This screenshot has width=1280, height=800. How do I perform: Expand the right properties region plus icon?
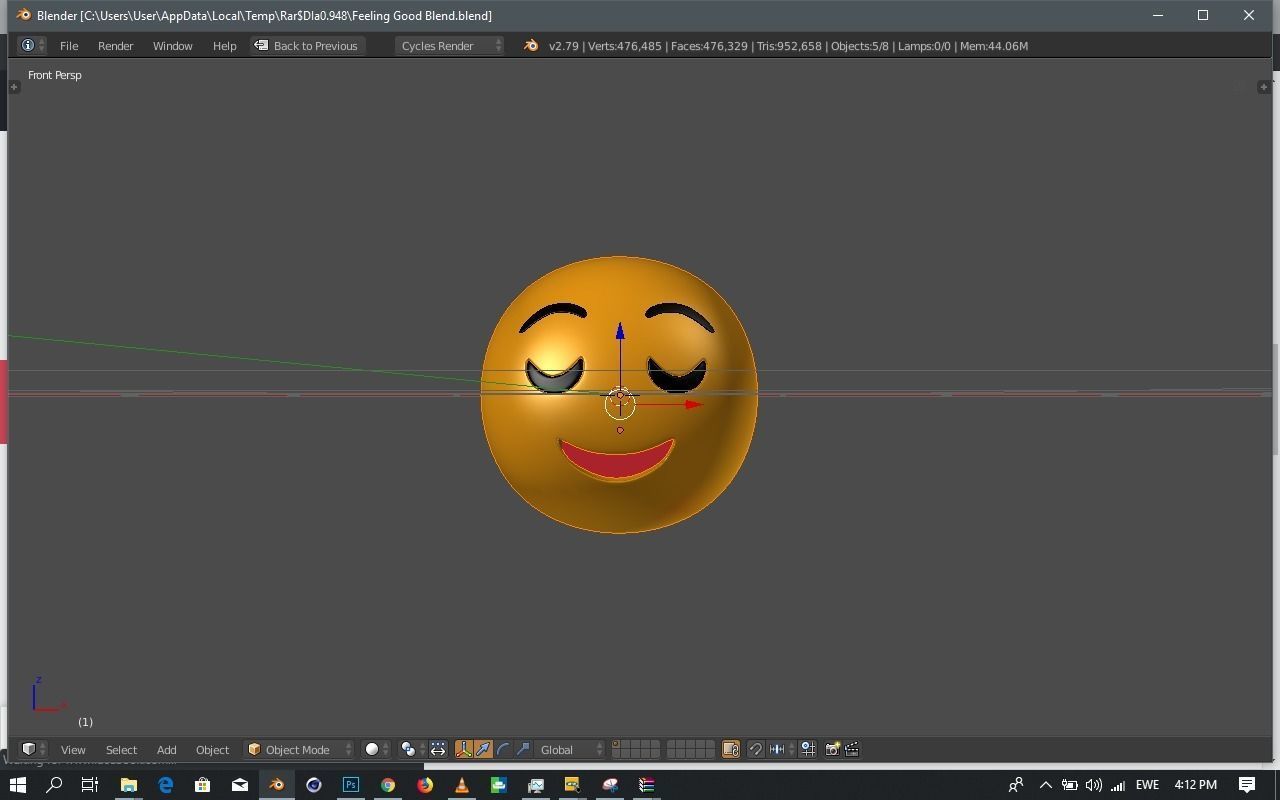[x=1264, y=87]
